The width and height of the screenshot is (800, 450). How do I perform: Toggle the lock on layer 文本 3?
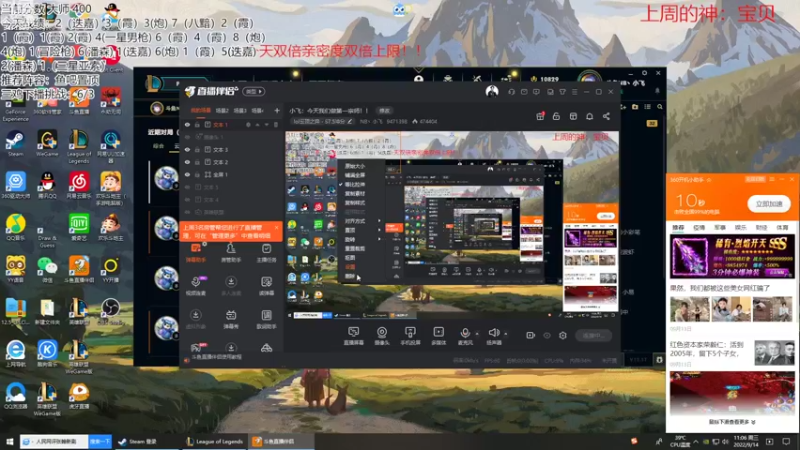[x=197, y=149]
